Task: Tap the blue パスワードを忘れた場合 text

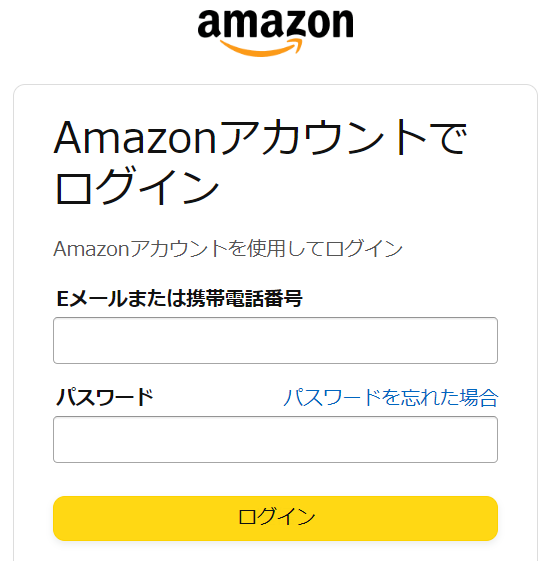Action: click(x=391, y=397)
